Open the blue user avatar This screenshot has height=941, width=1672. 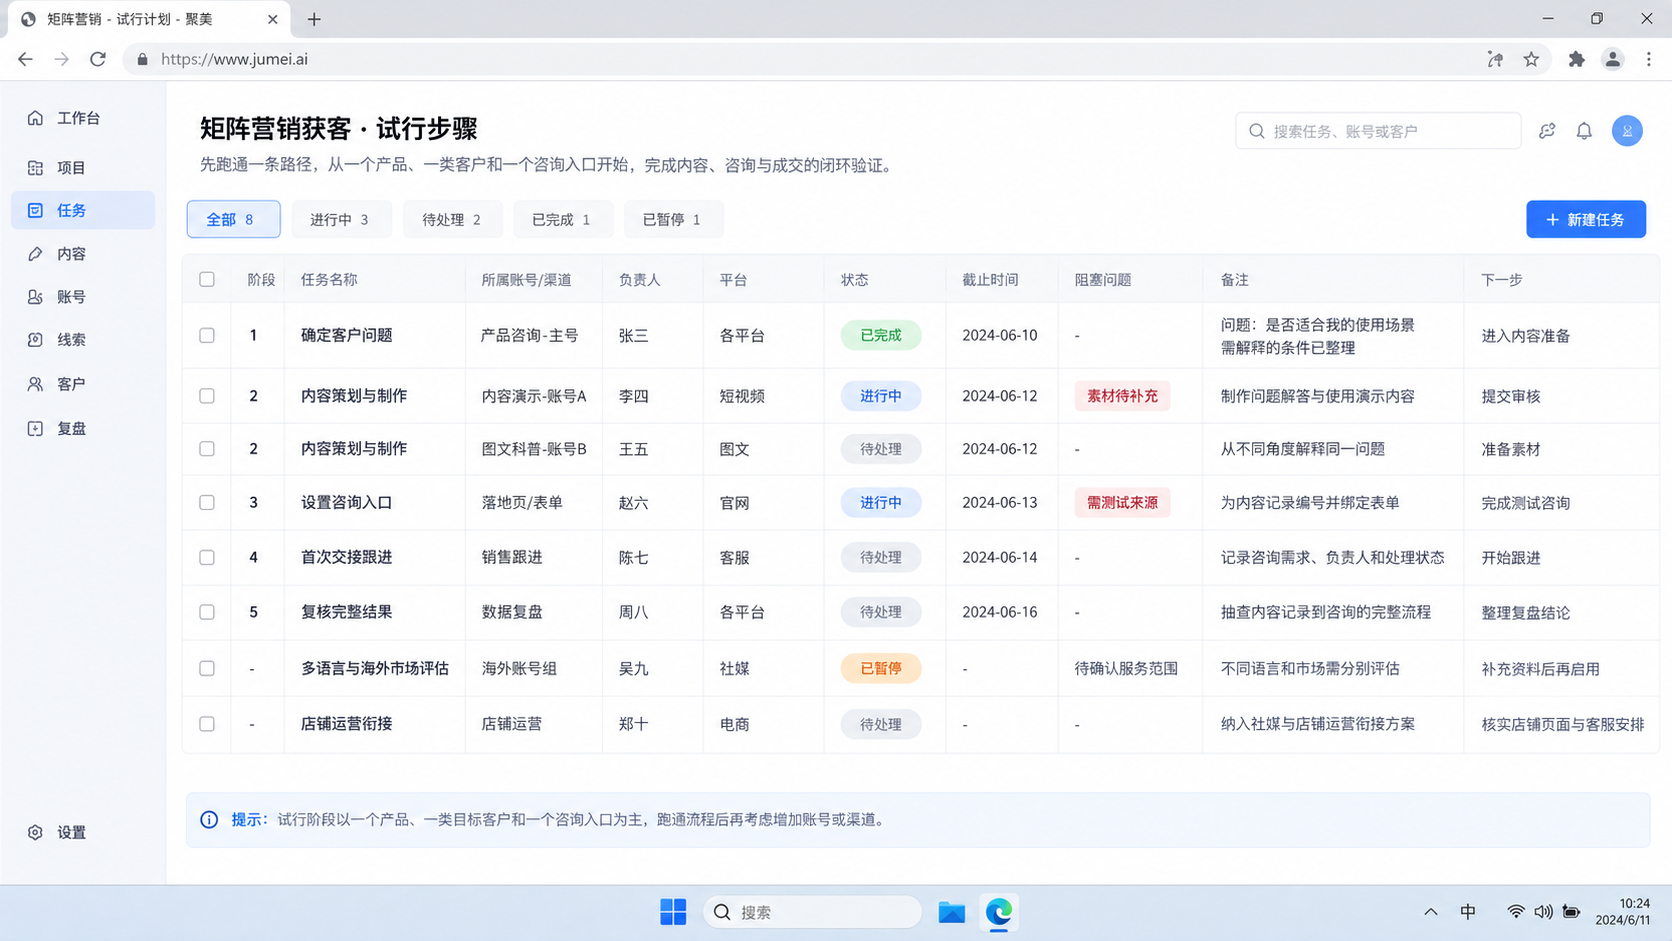1627,131
